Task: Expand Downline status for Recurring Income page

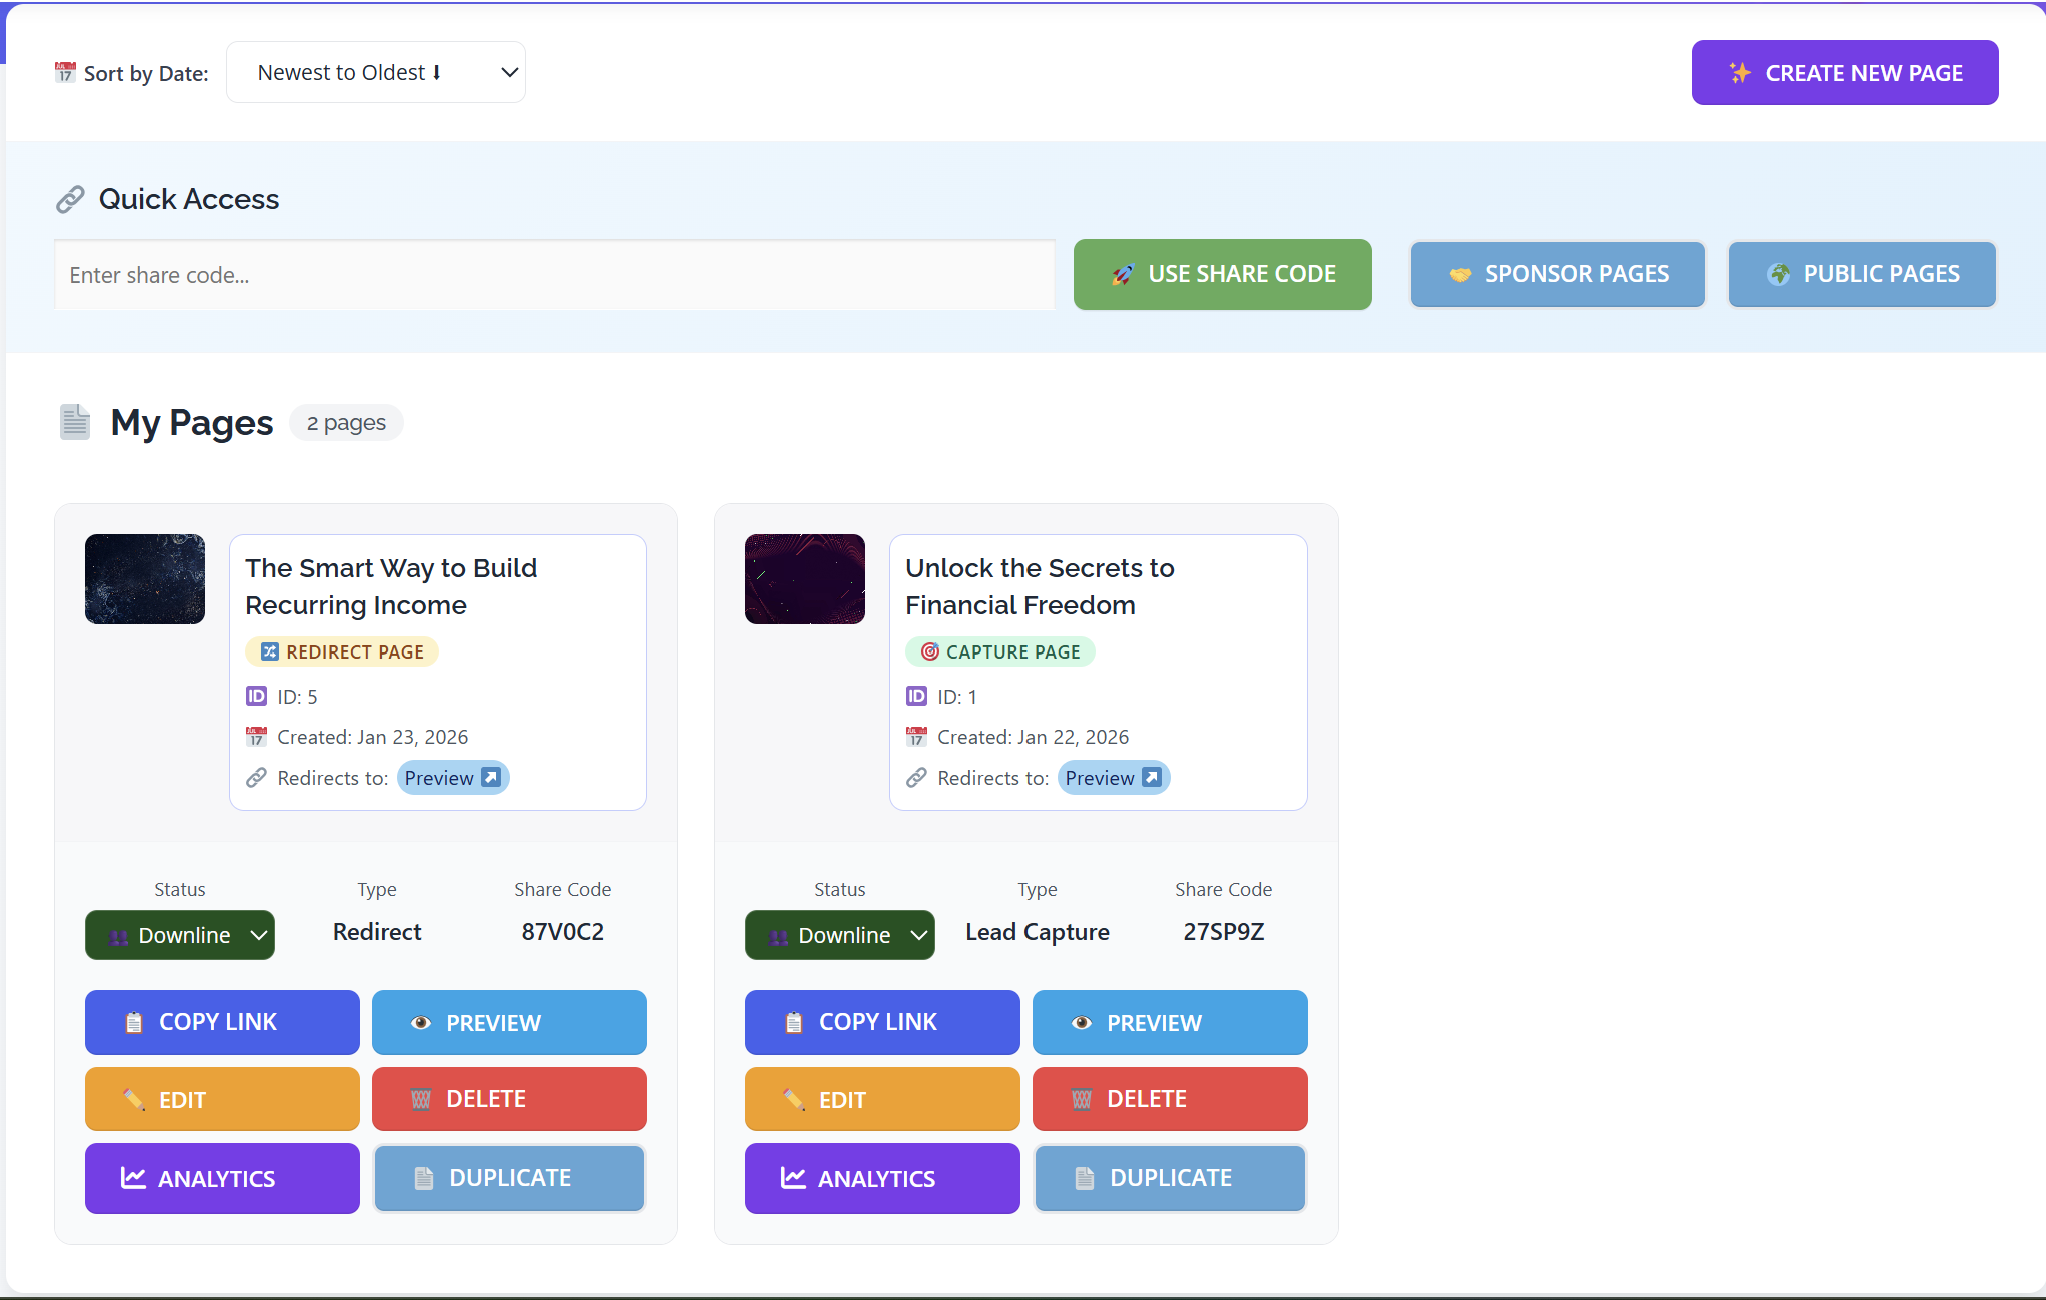Action: [x=180, y=935]
